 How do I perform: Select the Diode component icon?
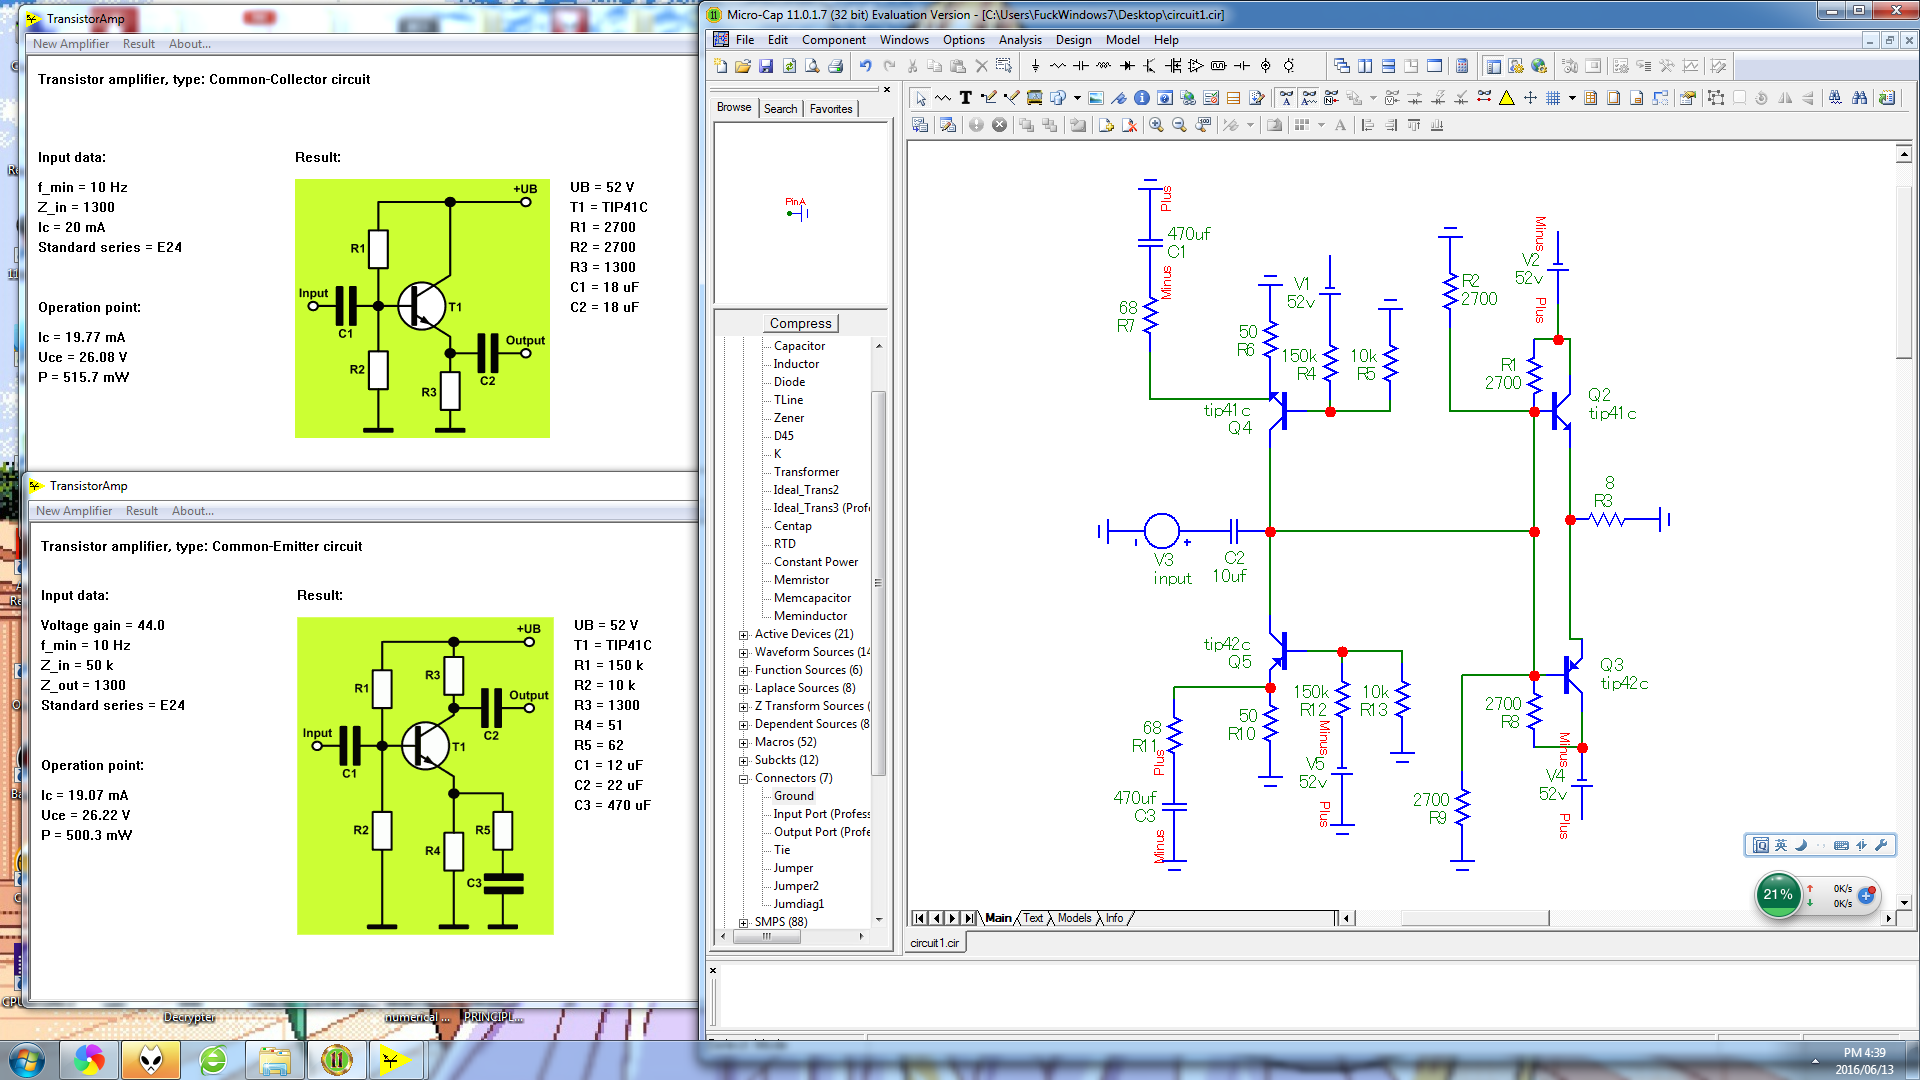point(1127,66)
